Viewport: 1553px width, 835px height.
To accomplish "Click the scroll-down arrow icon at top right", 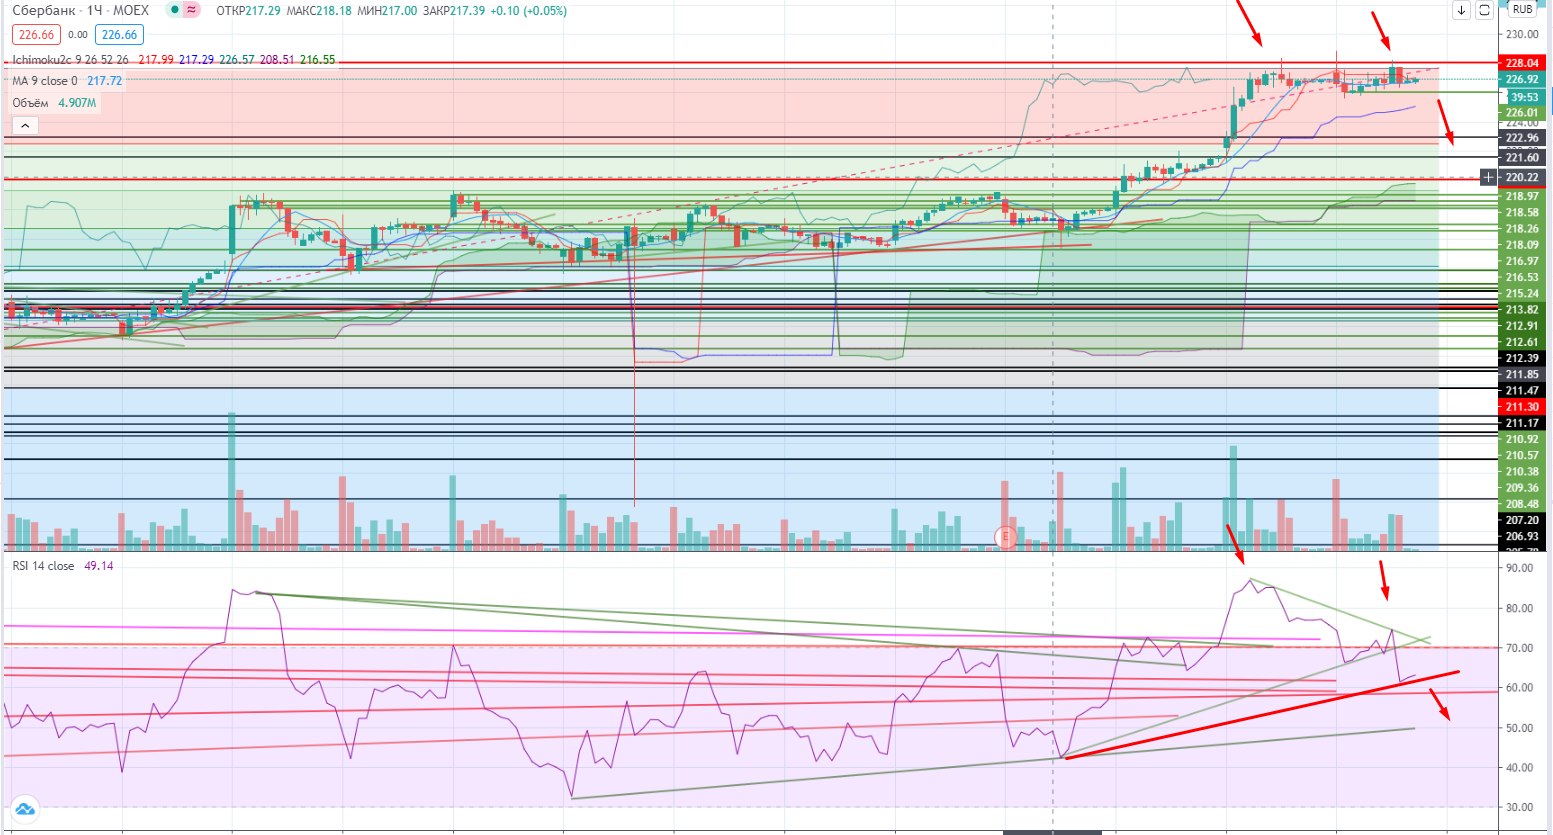I will pos(1461,10).
